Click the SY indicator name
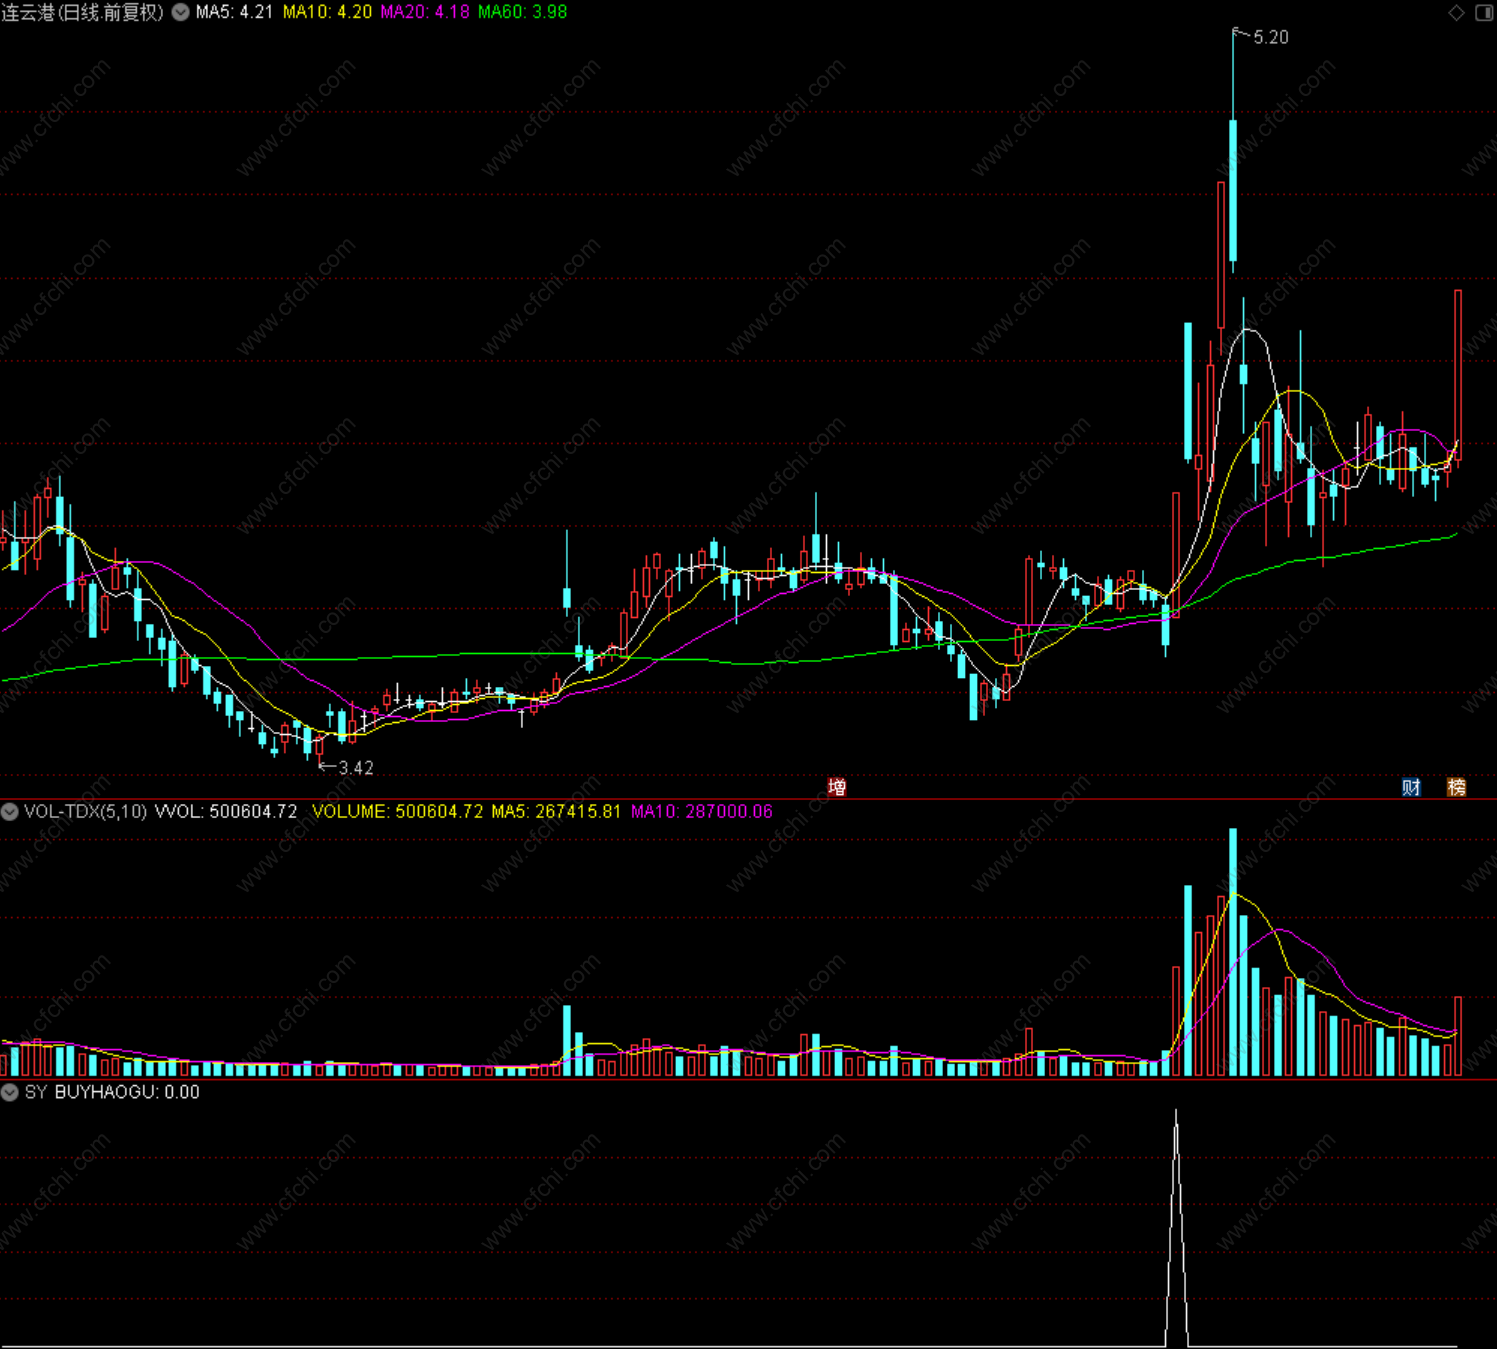The image size is (1497, 1349). click(36, 1092)
